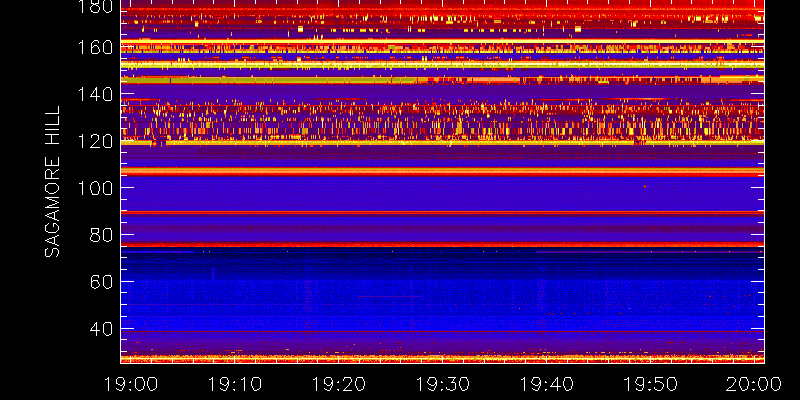Click the 20:00 time axis label

(754, 384)
